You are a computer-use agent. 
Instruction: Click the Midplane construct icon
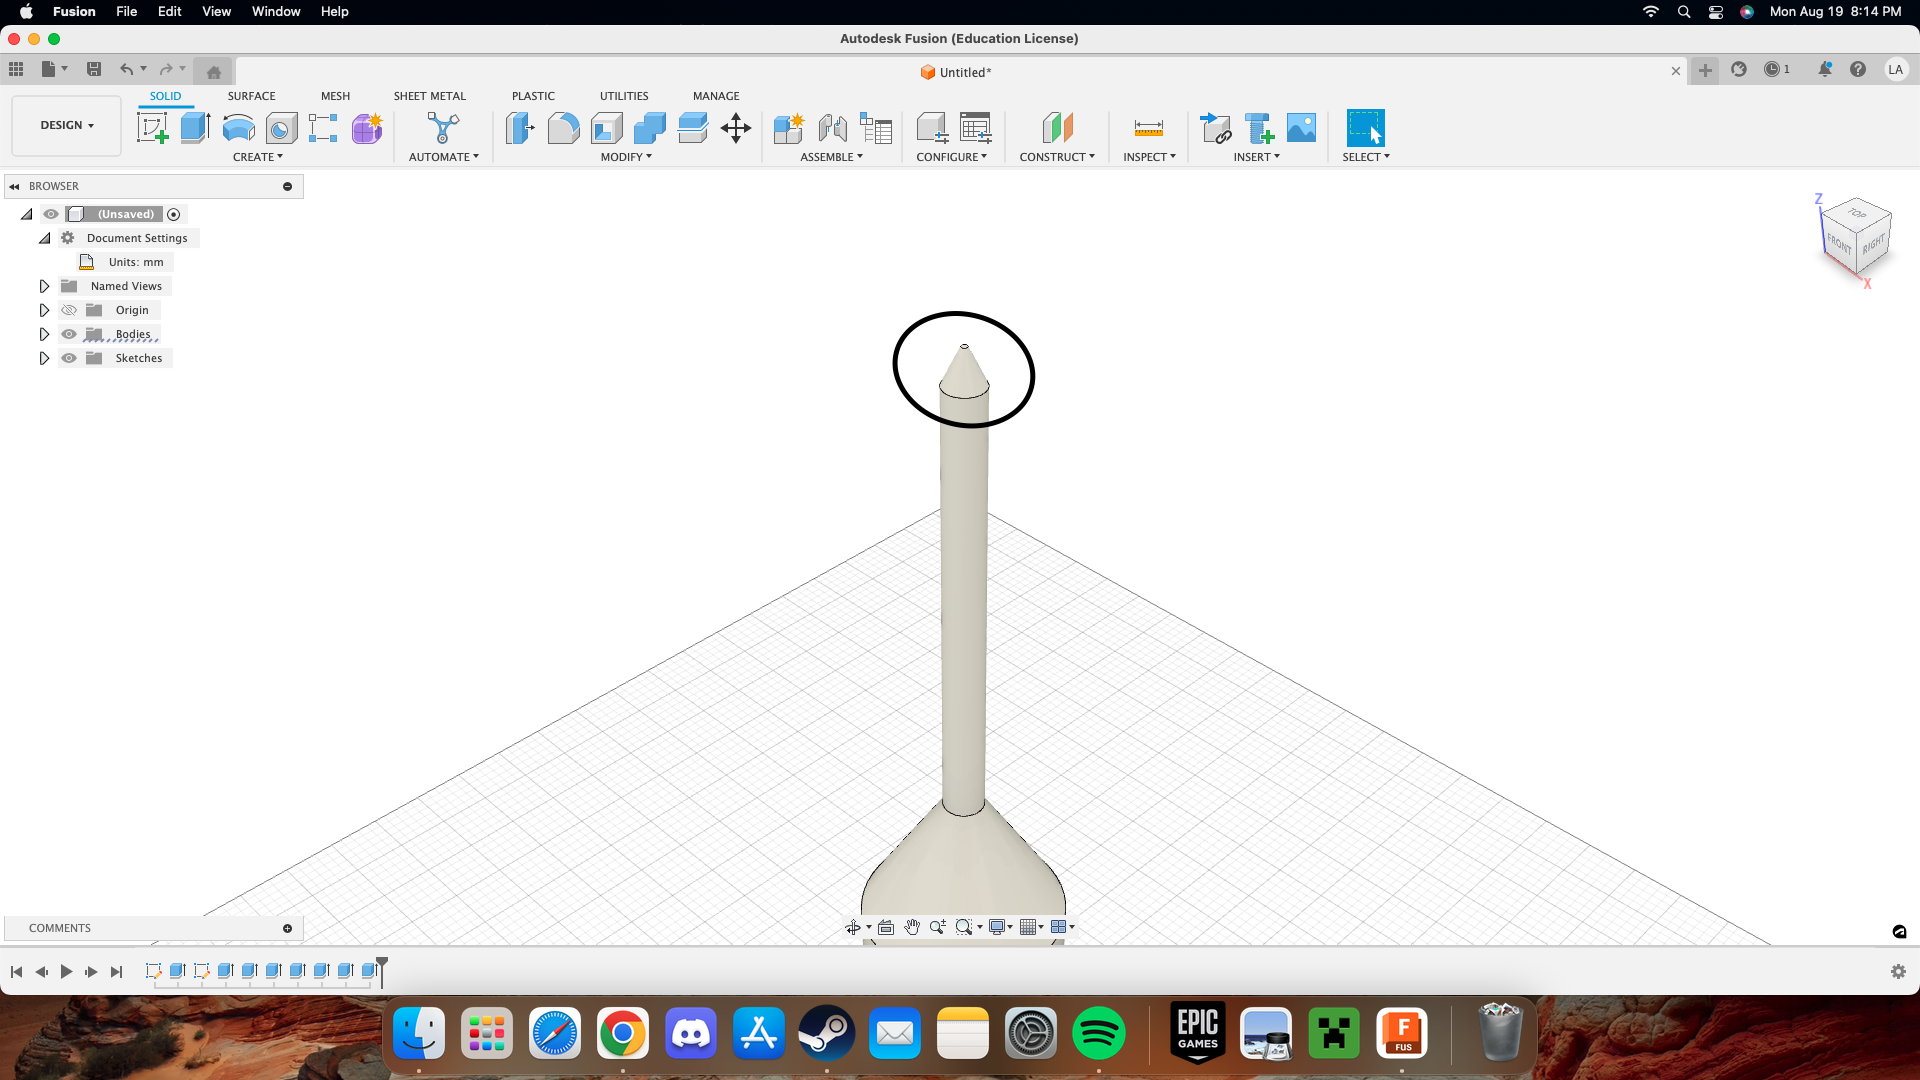(x=1057, y=128)
